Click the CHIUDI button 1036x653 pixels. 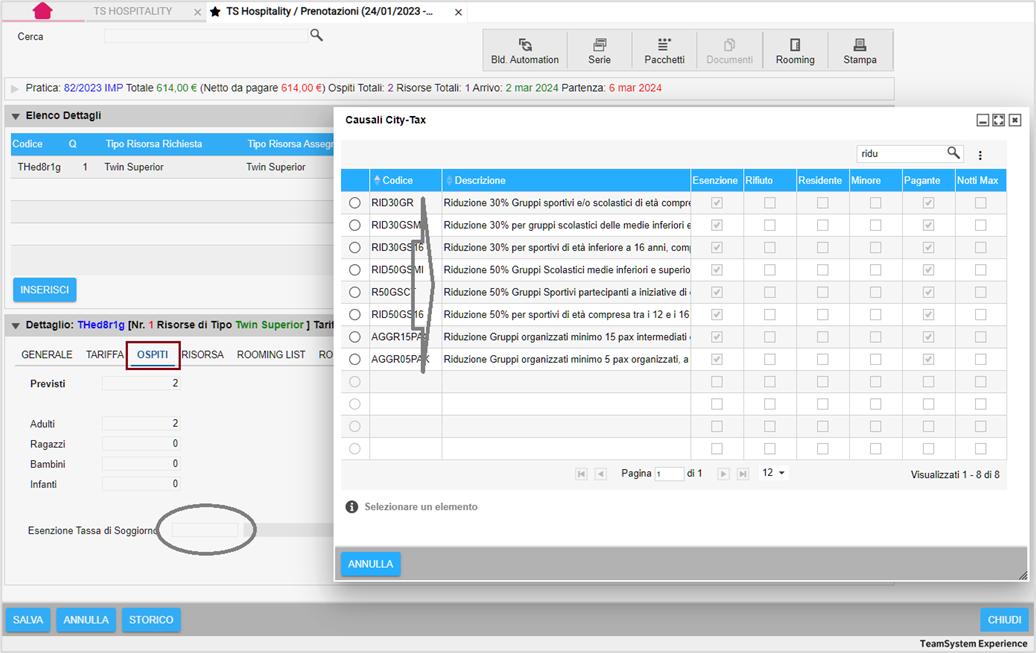(x=1004, y=620)
